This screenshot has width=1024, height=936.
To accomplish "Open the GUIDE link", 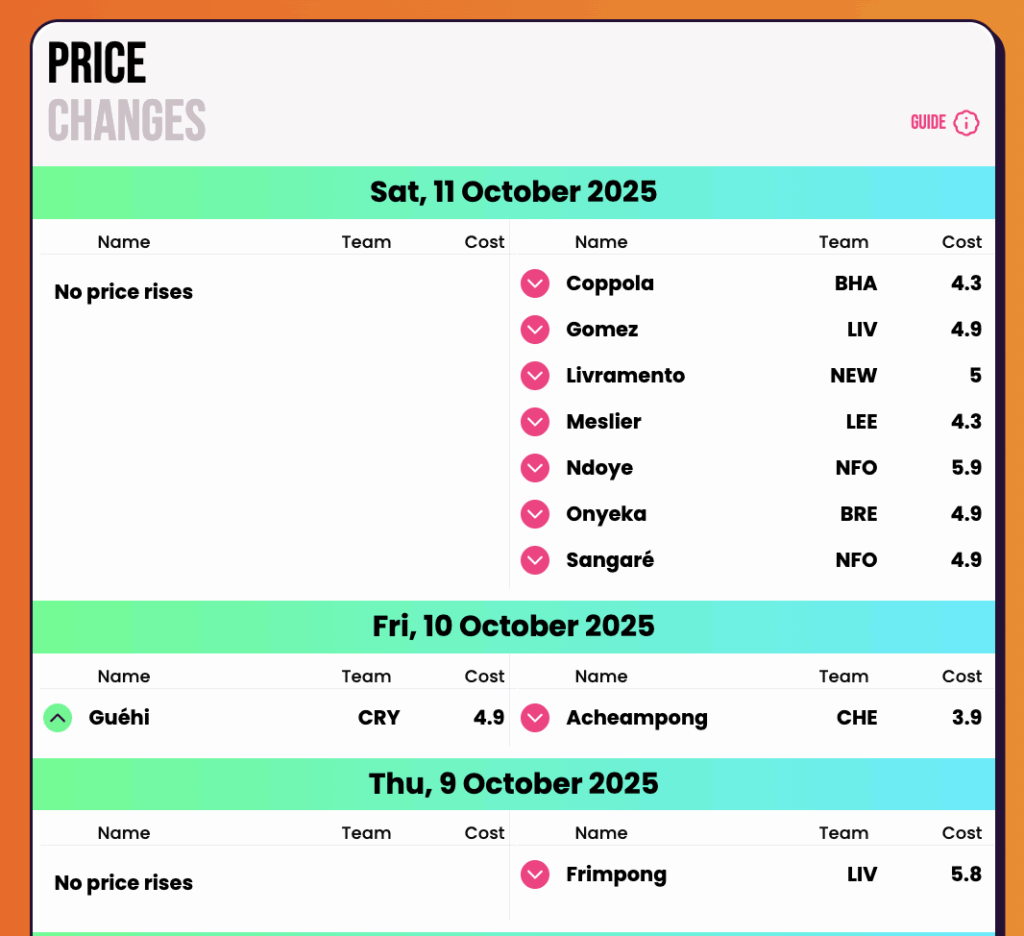I will (928, 123).
